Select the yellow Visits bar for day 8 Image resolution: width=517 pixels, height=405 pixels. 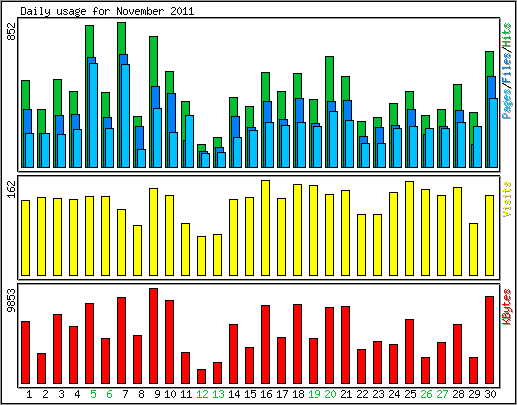pos(138,250)
